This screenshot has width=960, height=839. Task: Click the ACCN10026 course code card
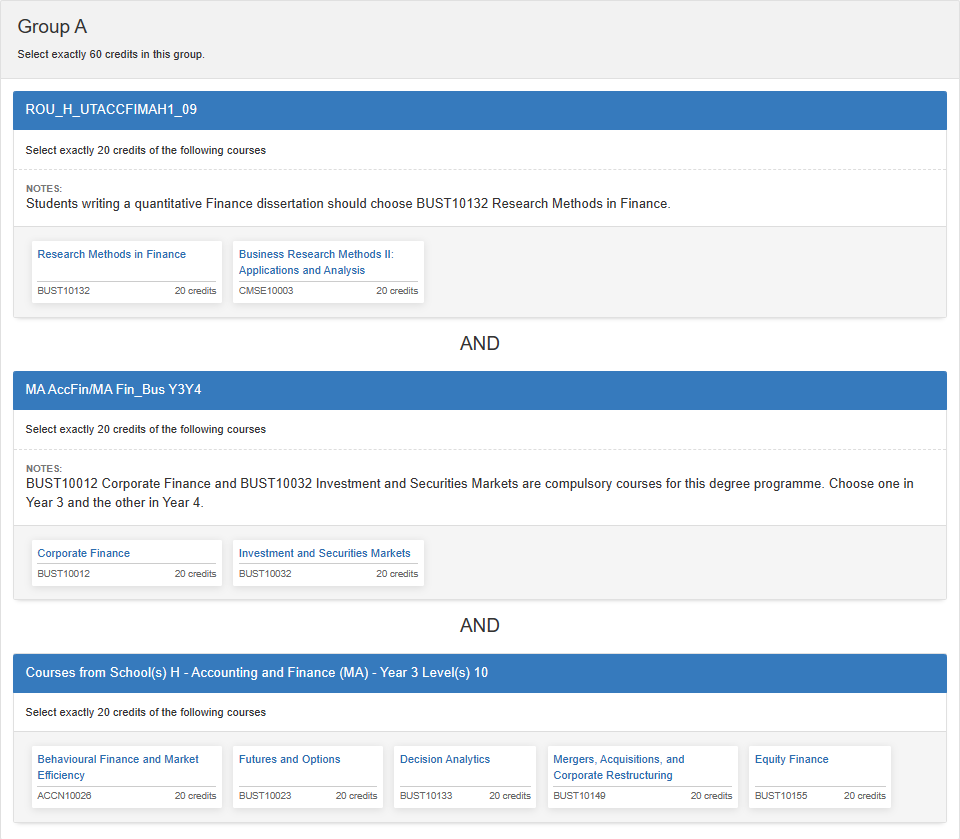(x=127, y=777)
